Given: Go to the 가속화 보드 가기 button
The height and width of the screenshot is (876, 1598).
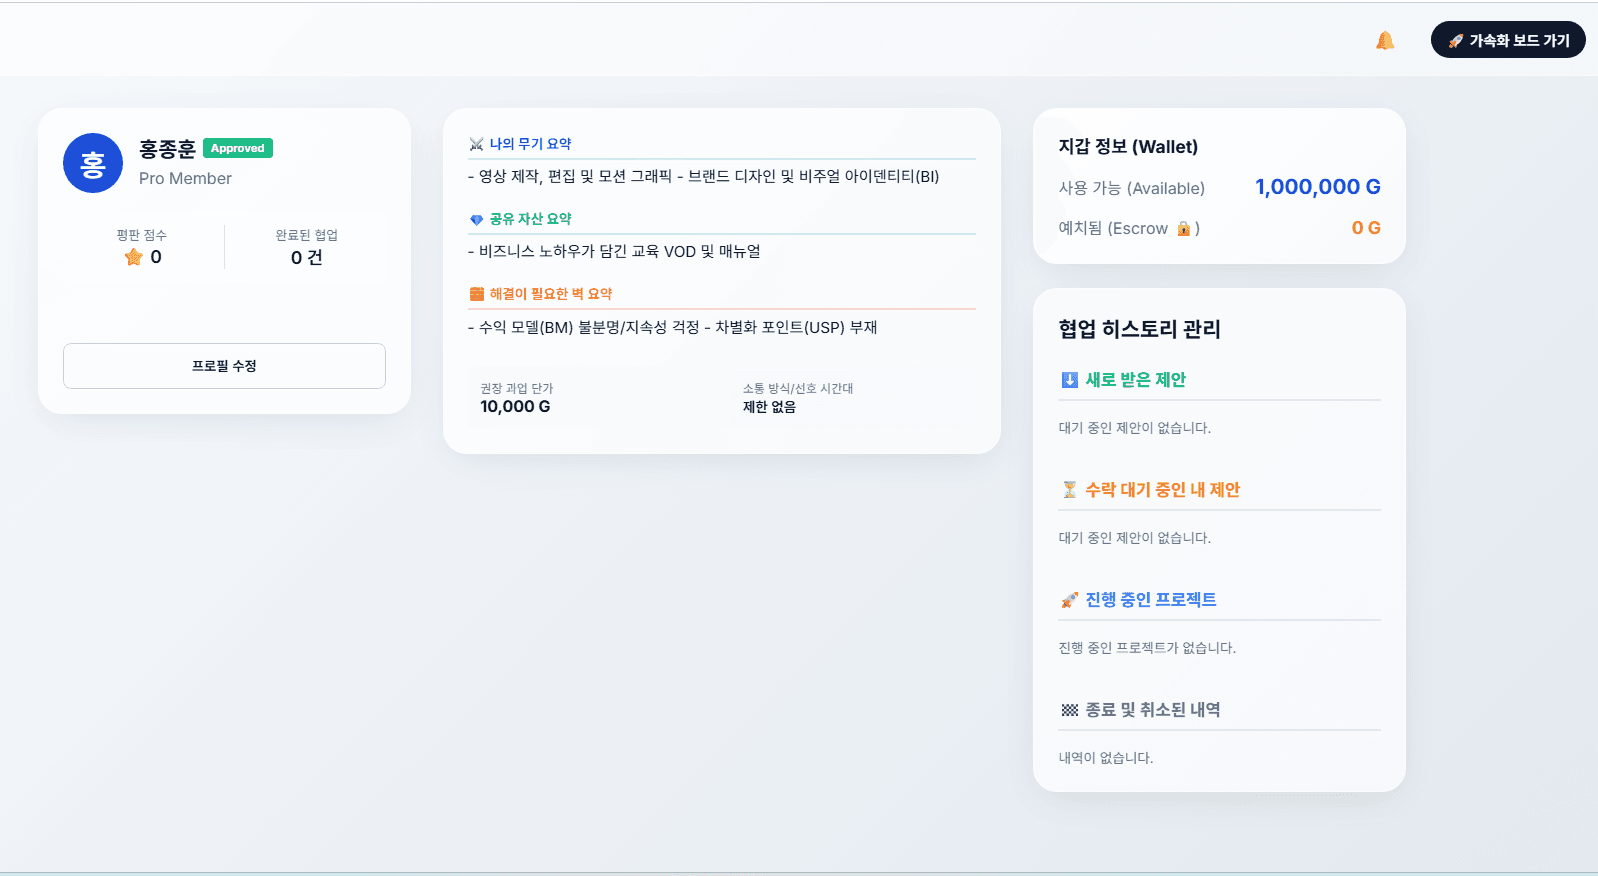Looking at the screenshot, I should (1508, 40).
